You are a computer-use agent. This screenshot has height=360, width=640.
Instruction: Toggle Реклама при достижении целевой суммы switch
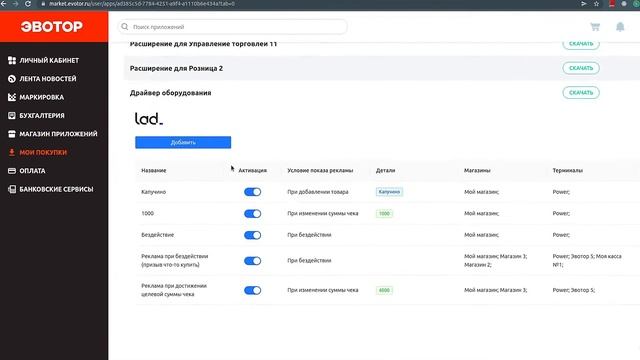tap(252, 290)
